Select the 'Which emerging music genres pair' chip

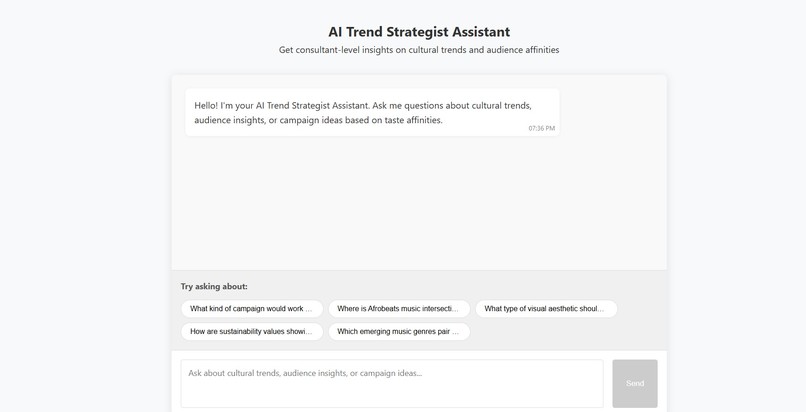point(398,332)
